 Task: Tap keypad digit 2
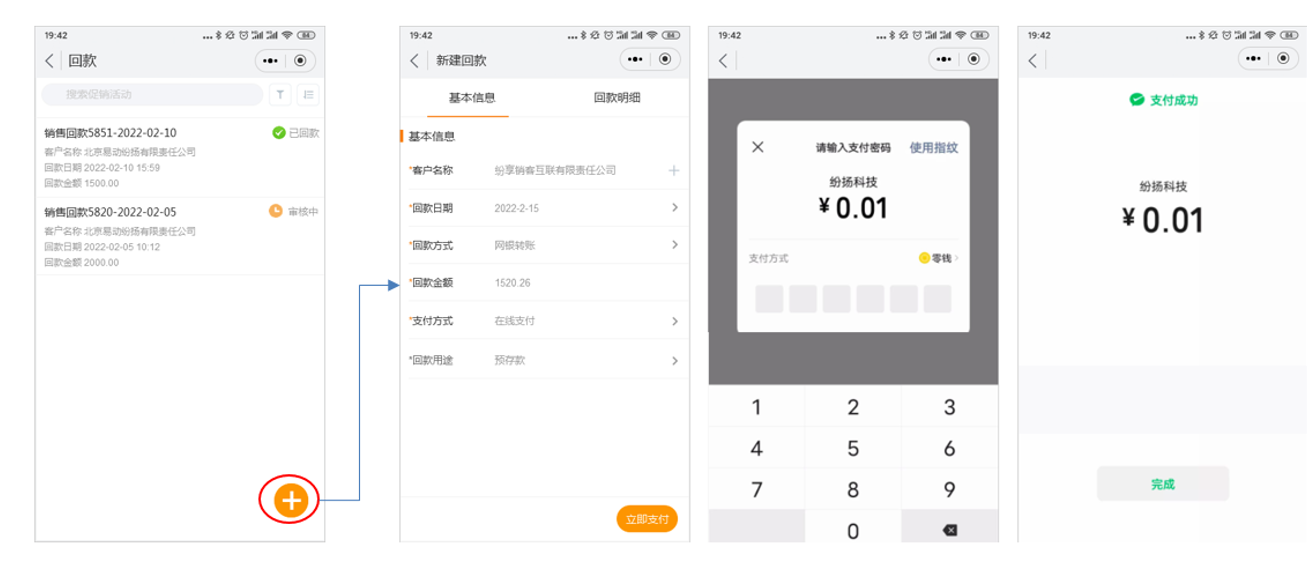(853, 407)
